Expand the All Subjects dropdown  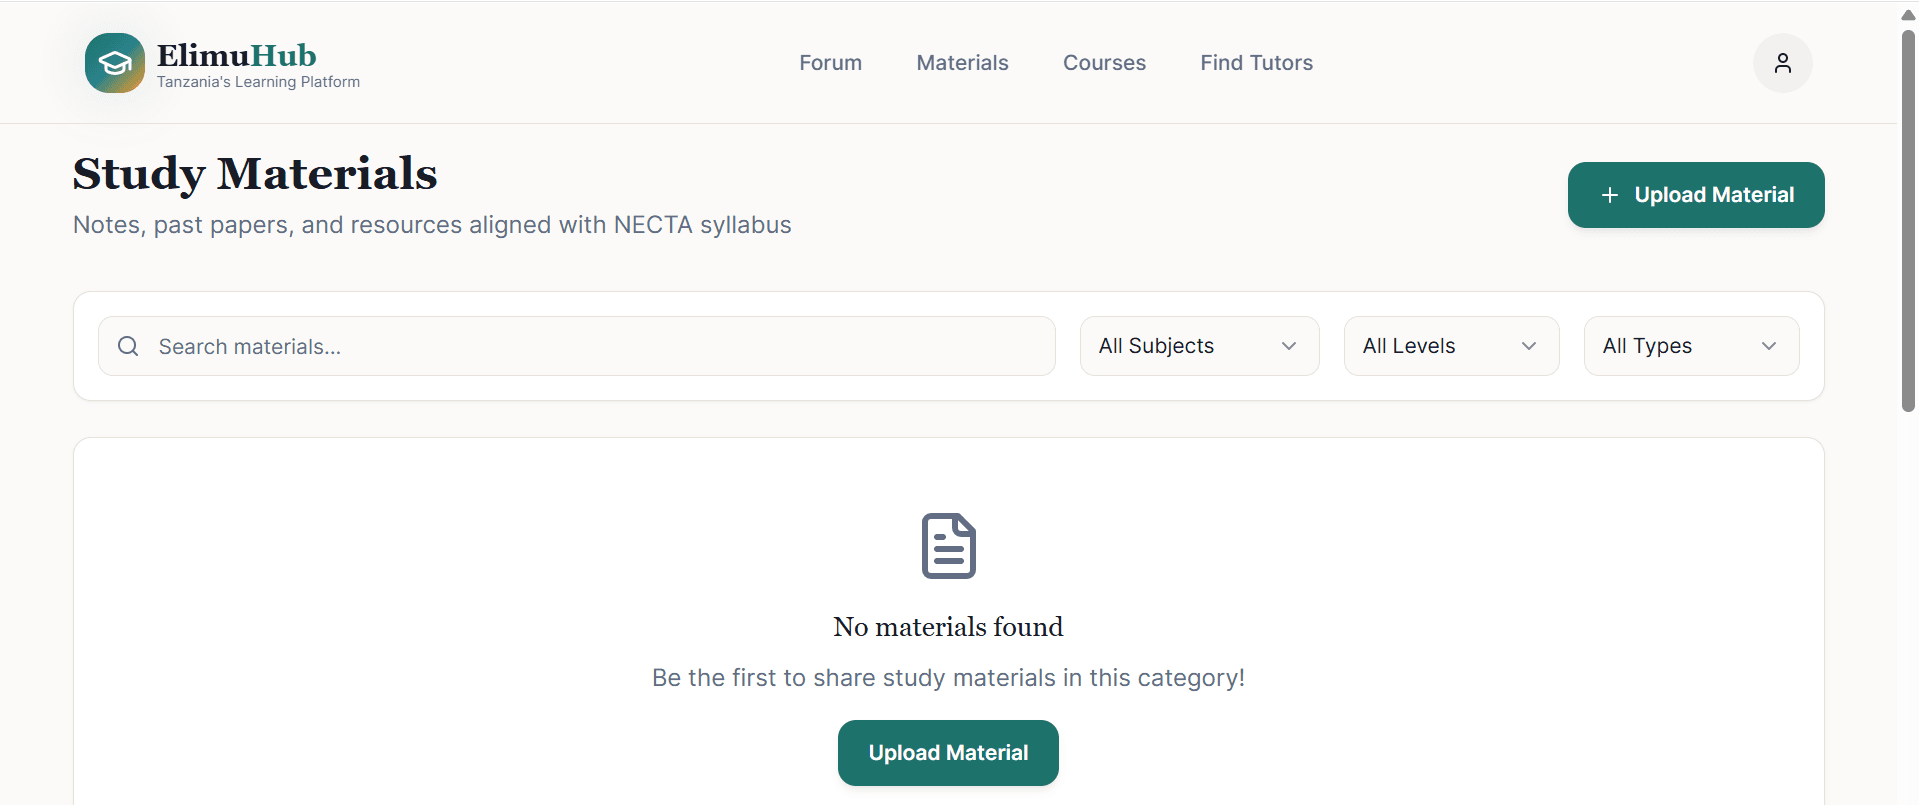tap(1199, 346)
